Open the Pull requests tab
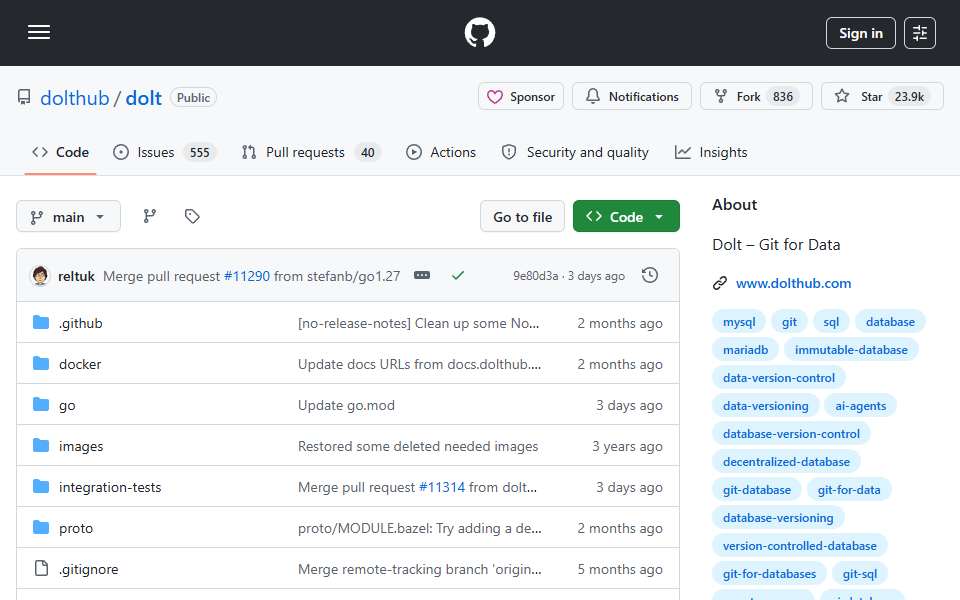The width and height of the screenshot is (960, 600). (311, 152)
